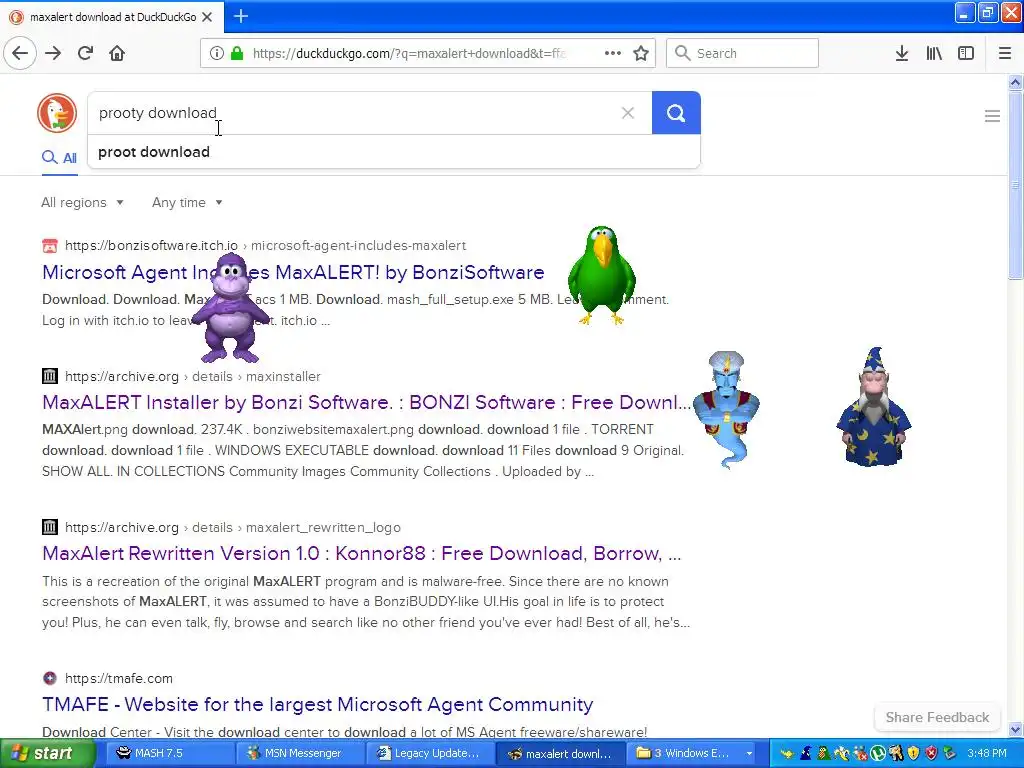Expand the All regions filter

coord(82,202)
